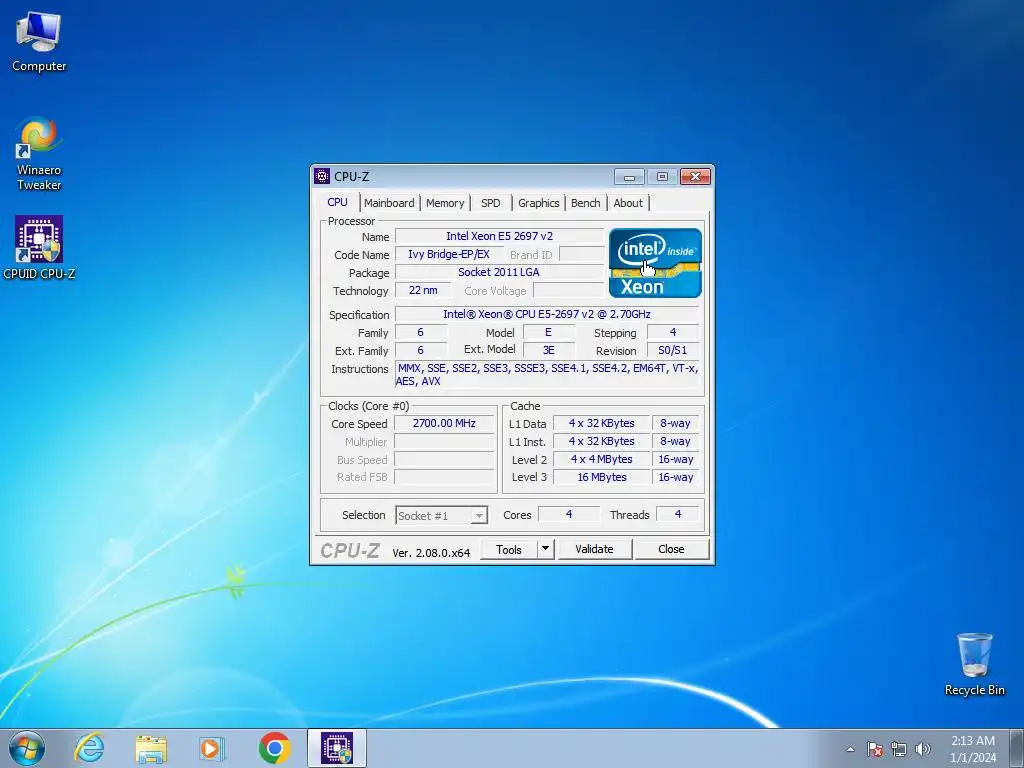
Task: Show hidden tray icons arrow
Action: (850, 749)
